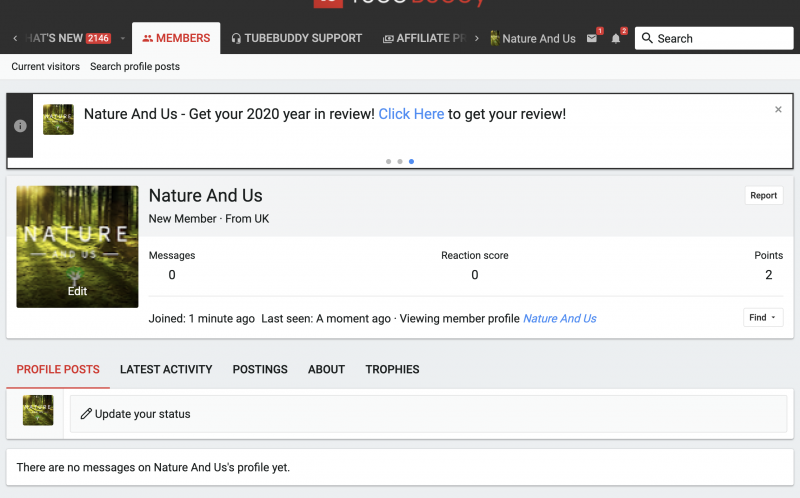The height and width of the screenshot is (498, 800).
Task: Click the small avatar beside status box
Action: (x=38, y=410)
